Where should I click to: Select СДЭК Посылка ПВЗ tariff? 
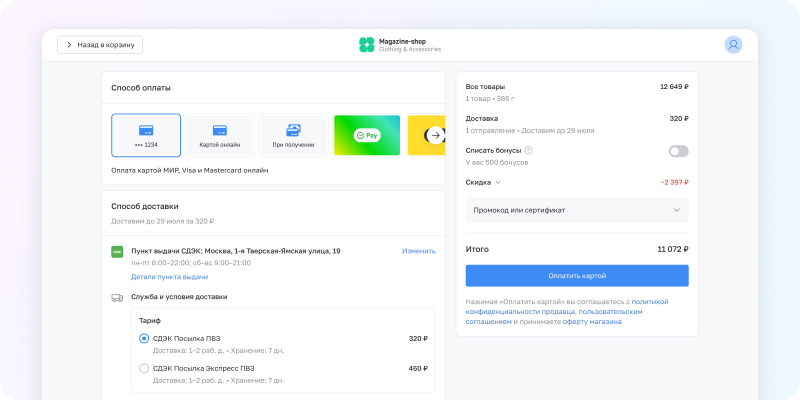(144, 339)
